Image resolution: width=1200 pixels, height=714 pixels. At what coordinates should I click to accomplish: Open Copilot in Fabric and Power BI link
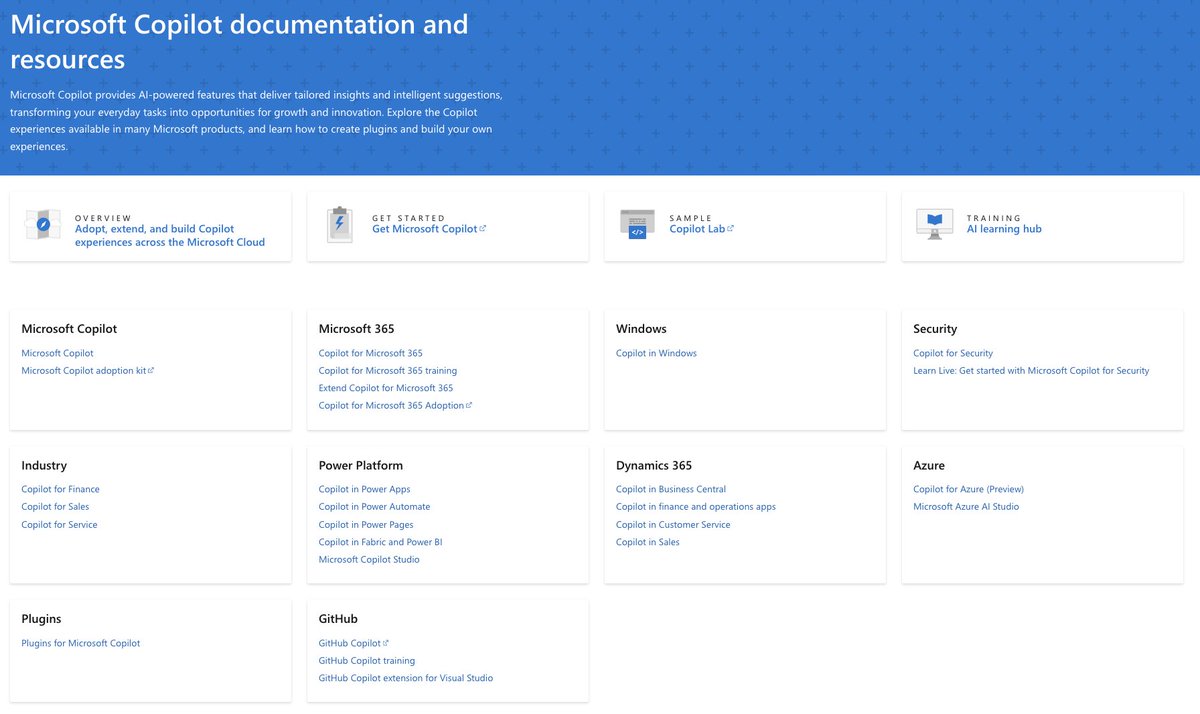[380, 542]
